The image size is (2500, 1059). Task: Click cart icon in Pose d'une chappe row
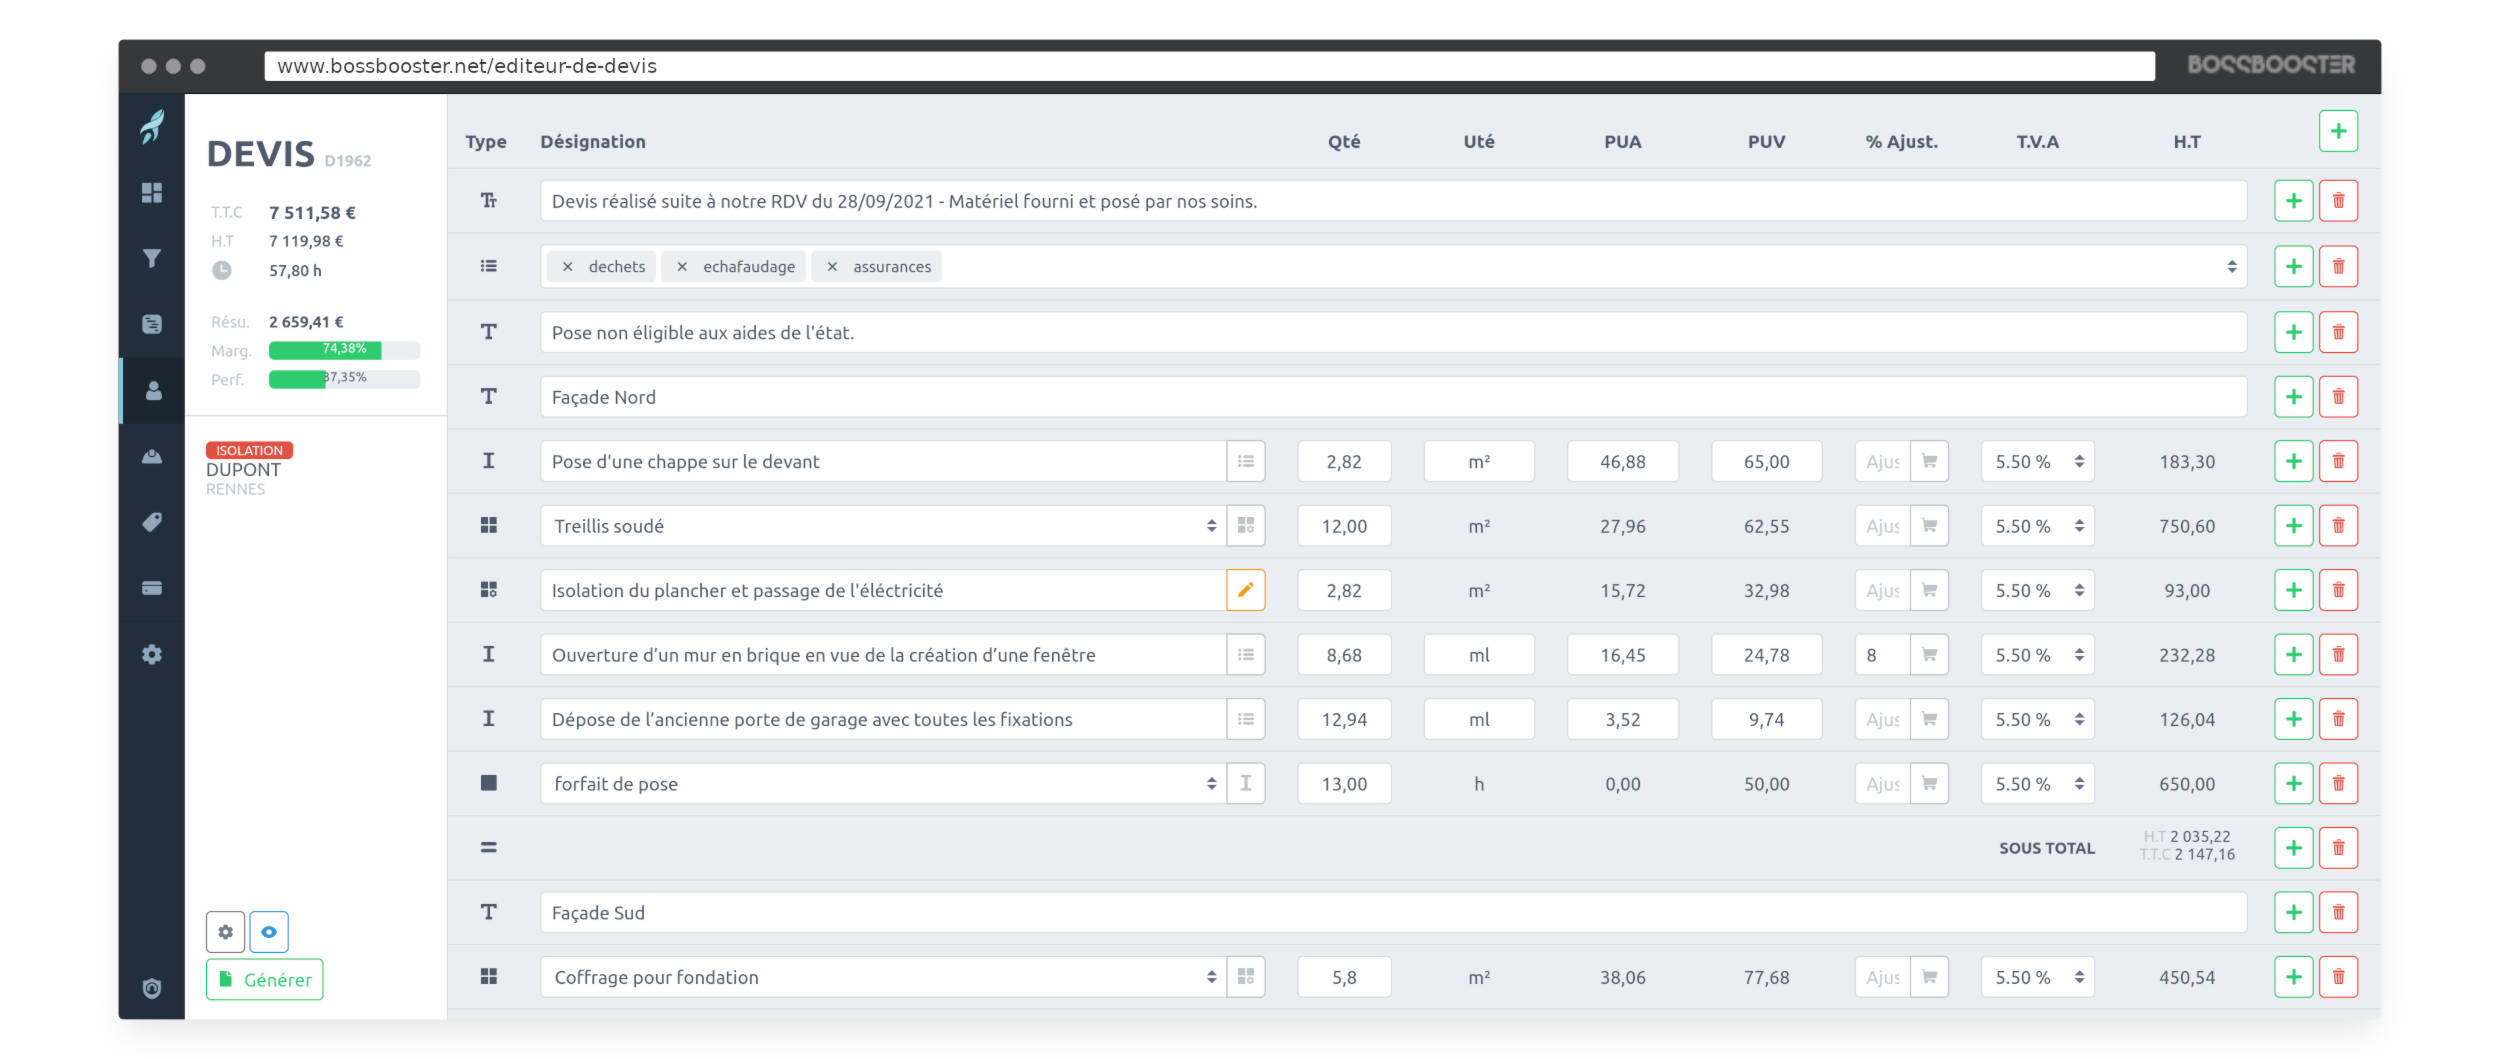point(1929,461)
